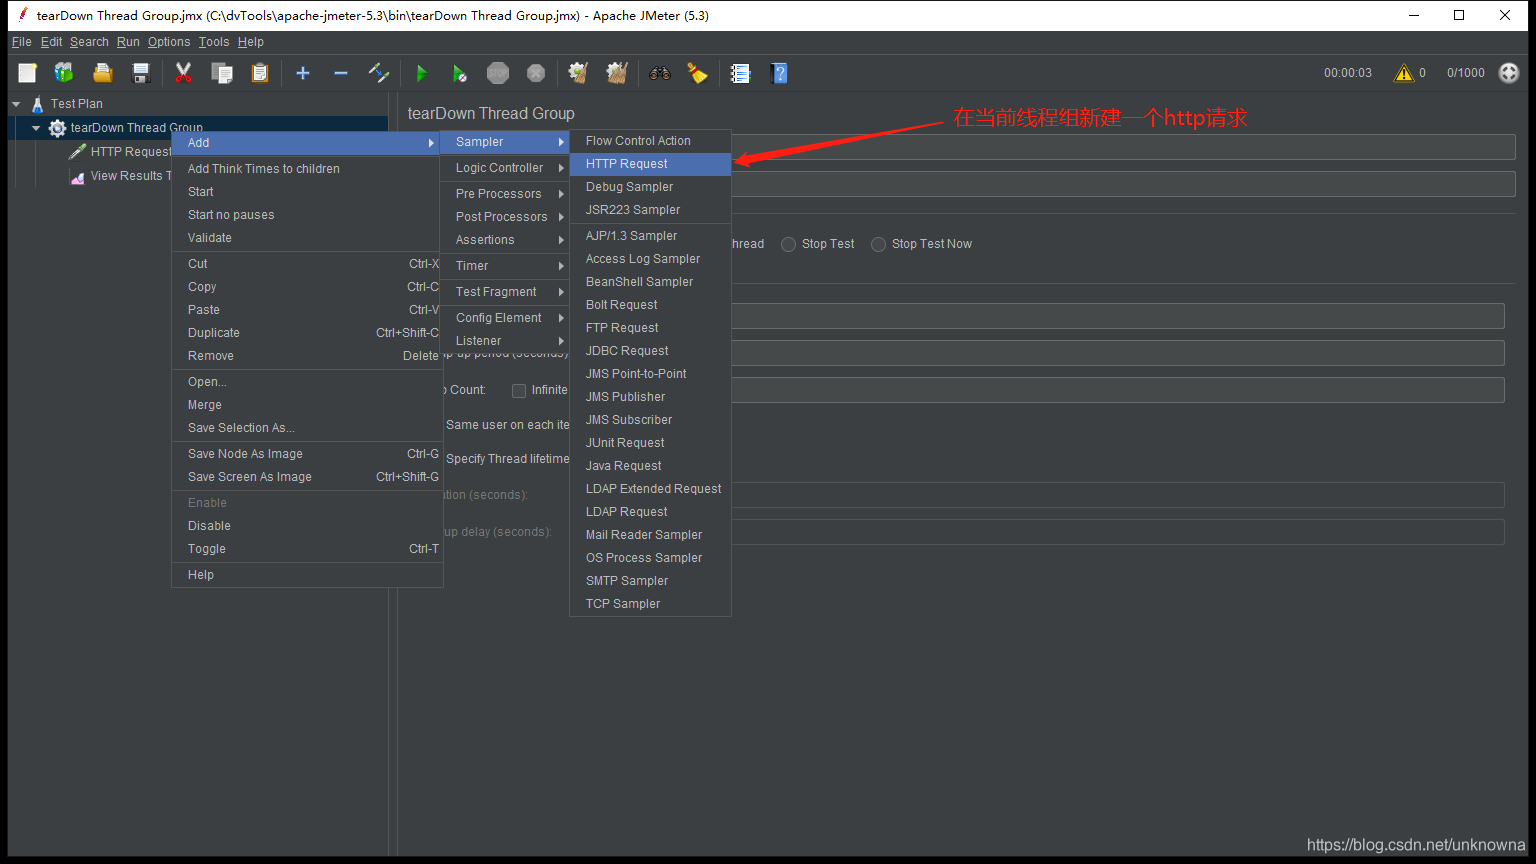Click the Copy toolbar icon
1536x864 pixels.
(222, 73)
